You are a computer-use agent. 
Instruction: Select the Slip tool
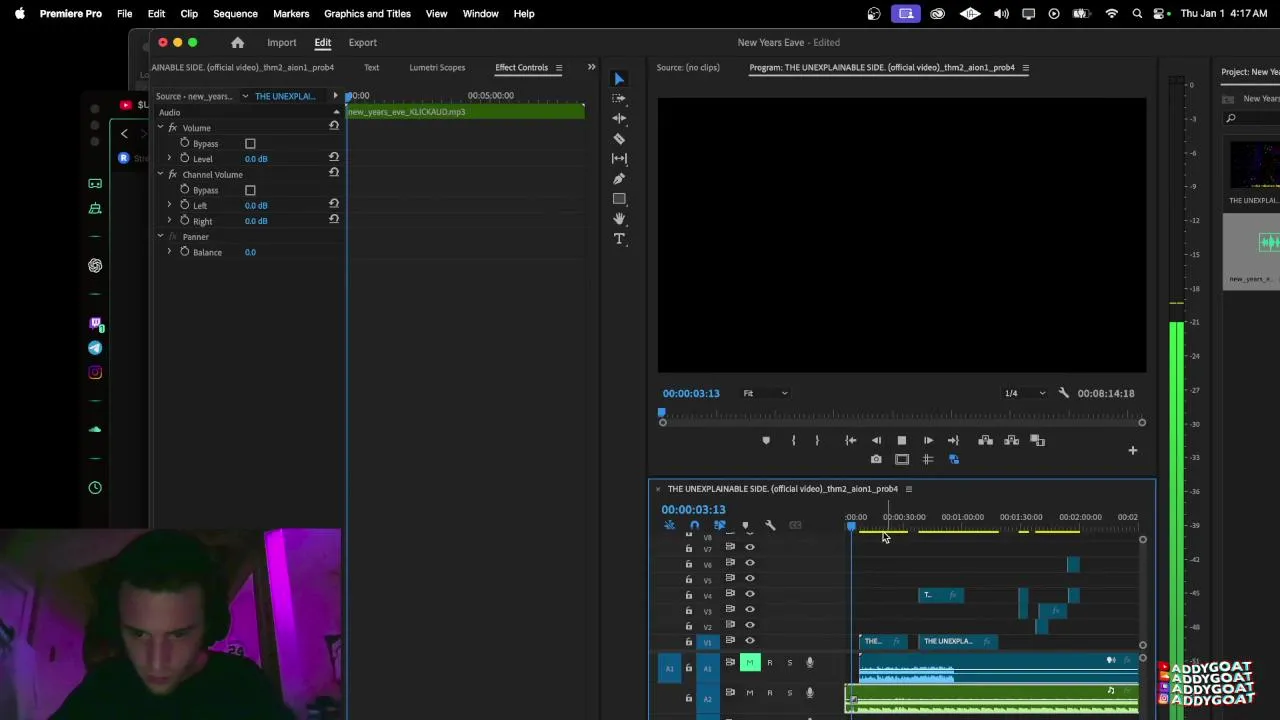click(x=619, y=159)
